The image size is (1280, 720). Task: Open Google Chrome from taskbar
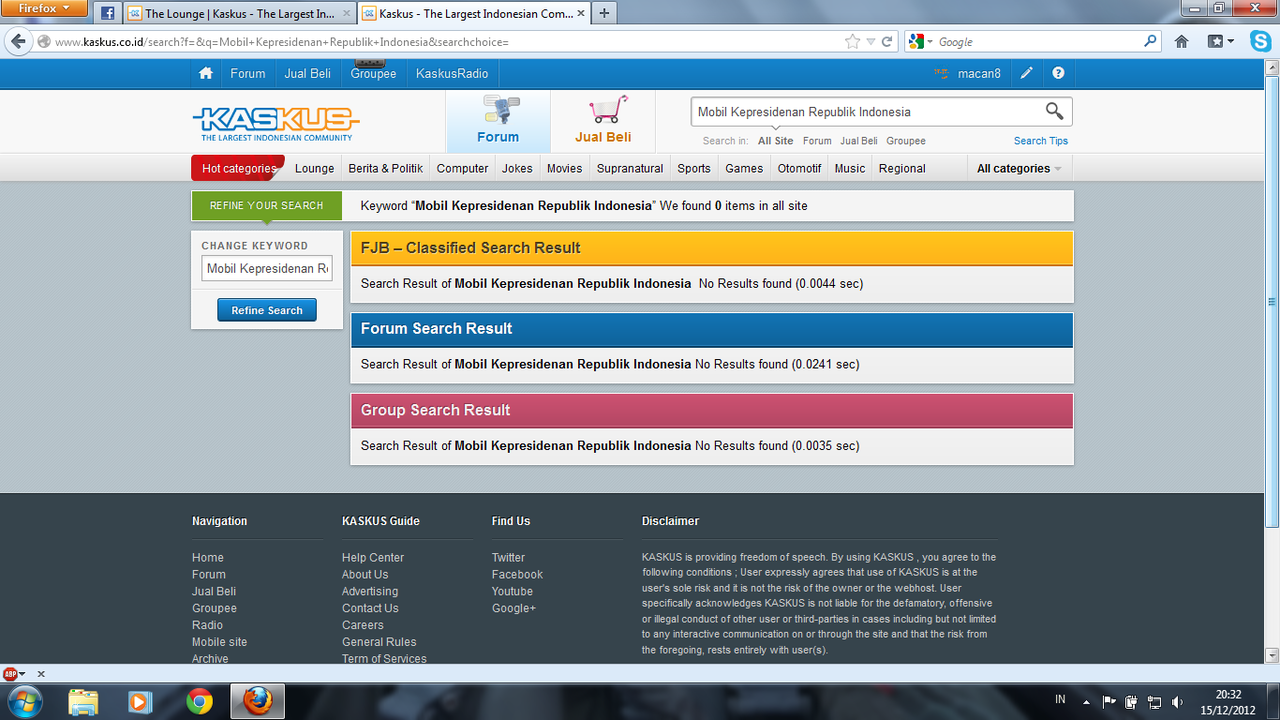pyautogui.click(x=199, y=702)
